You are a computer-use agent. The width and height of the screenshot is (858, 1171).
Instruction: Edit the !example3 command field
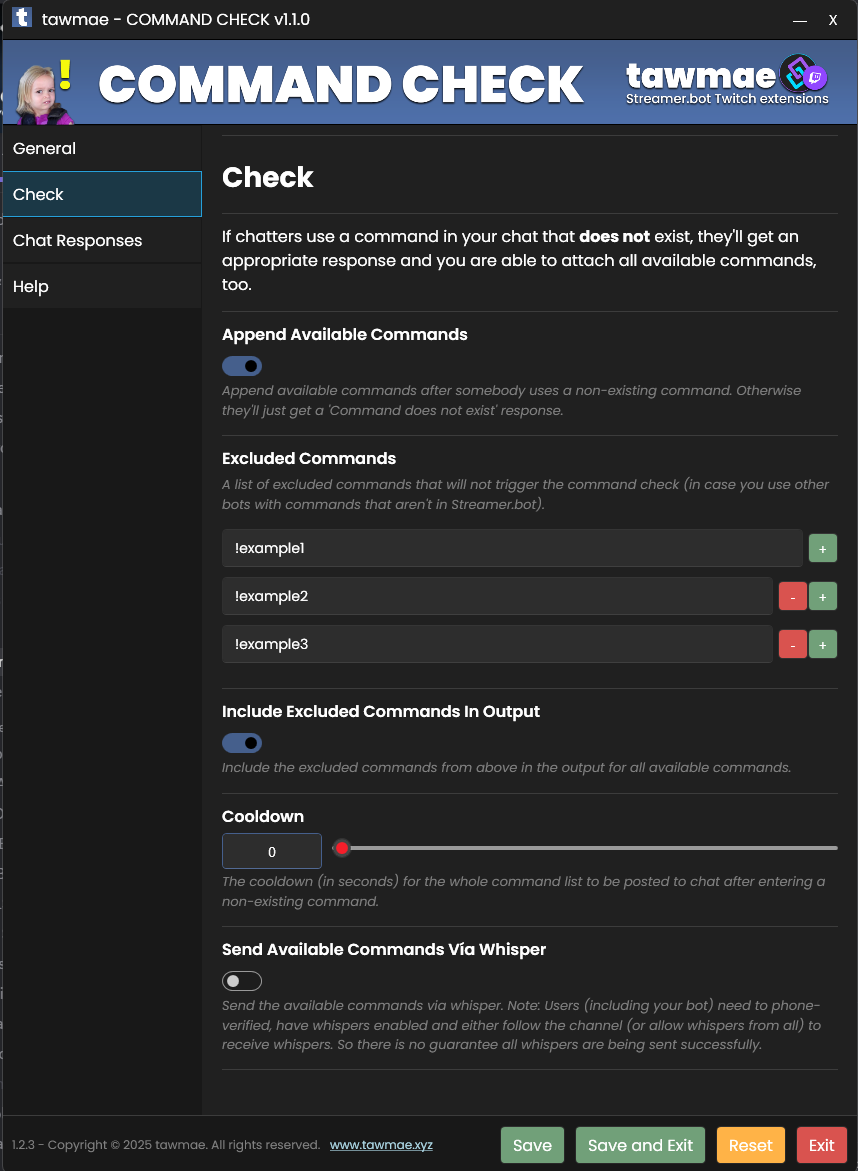tap(497, 644)
